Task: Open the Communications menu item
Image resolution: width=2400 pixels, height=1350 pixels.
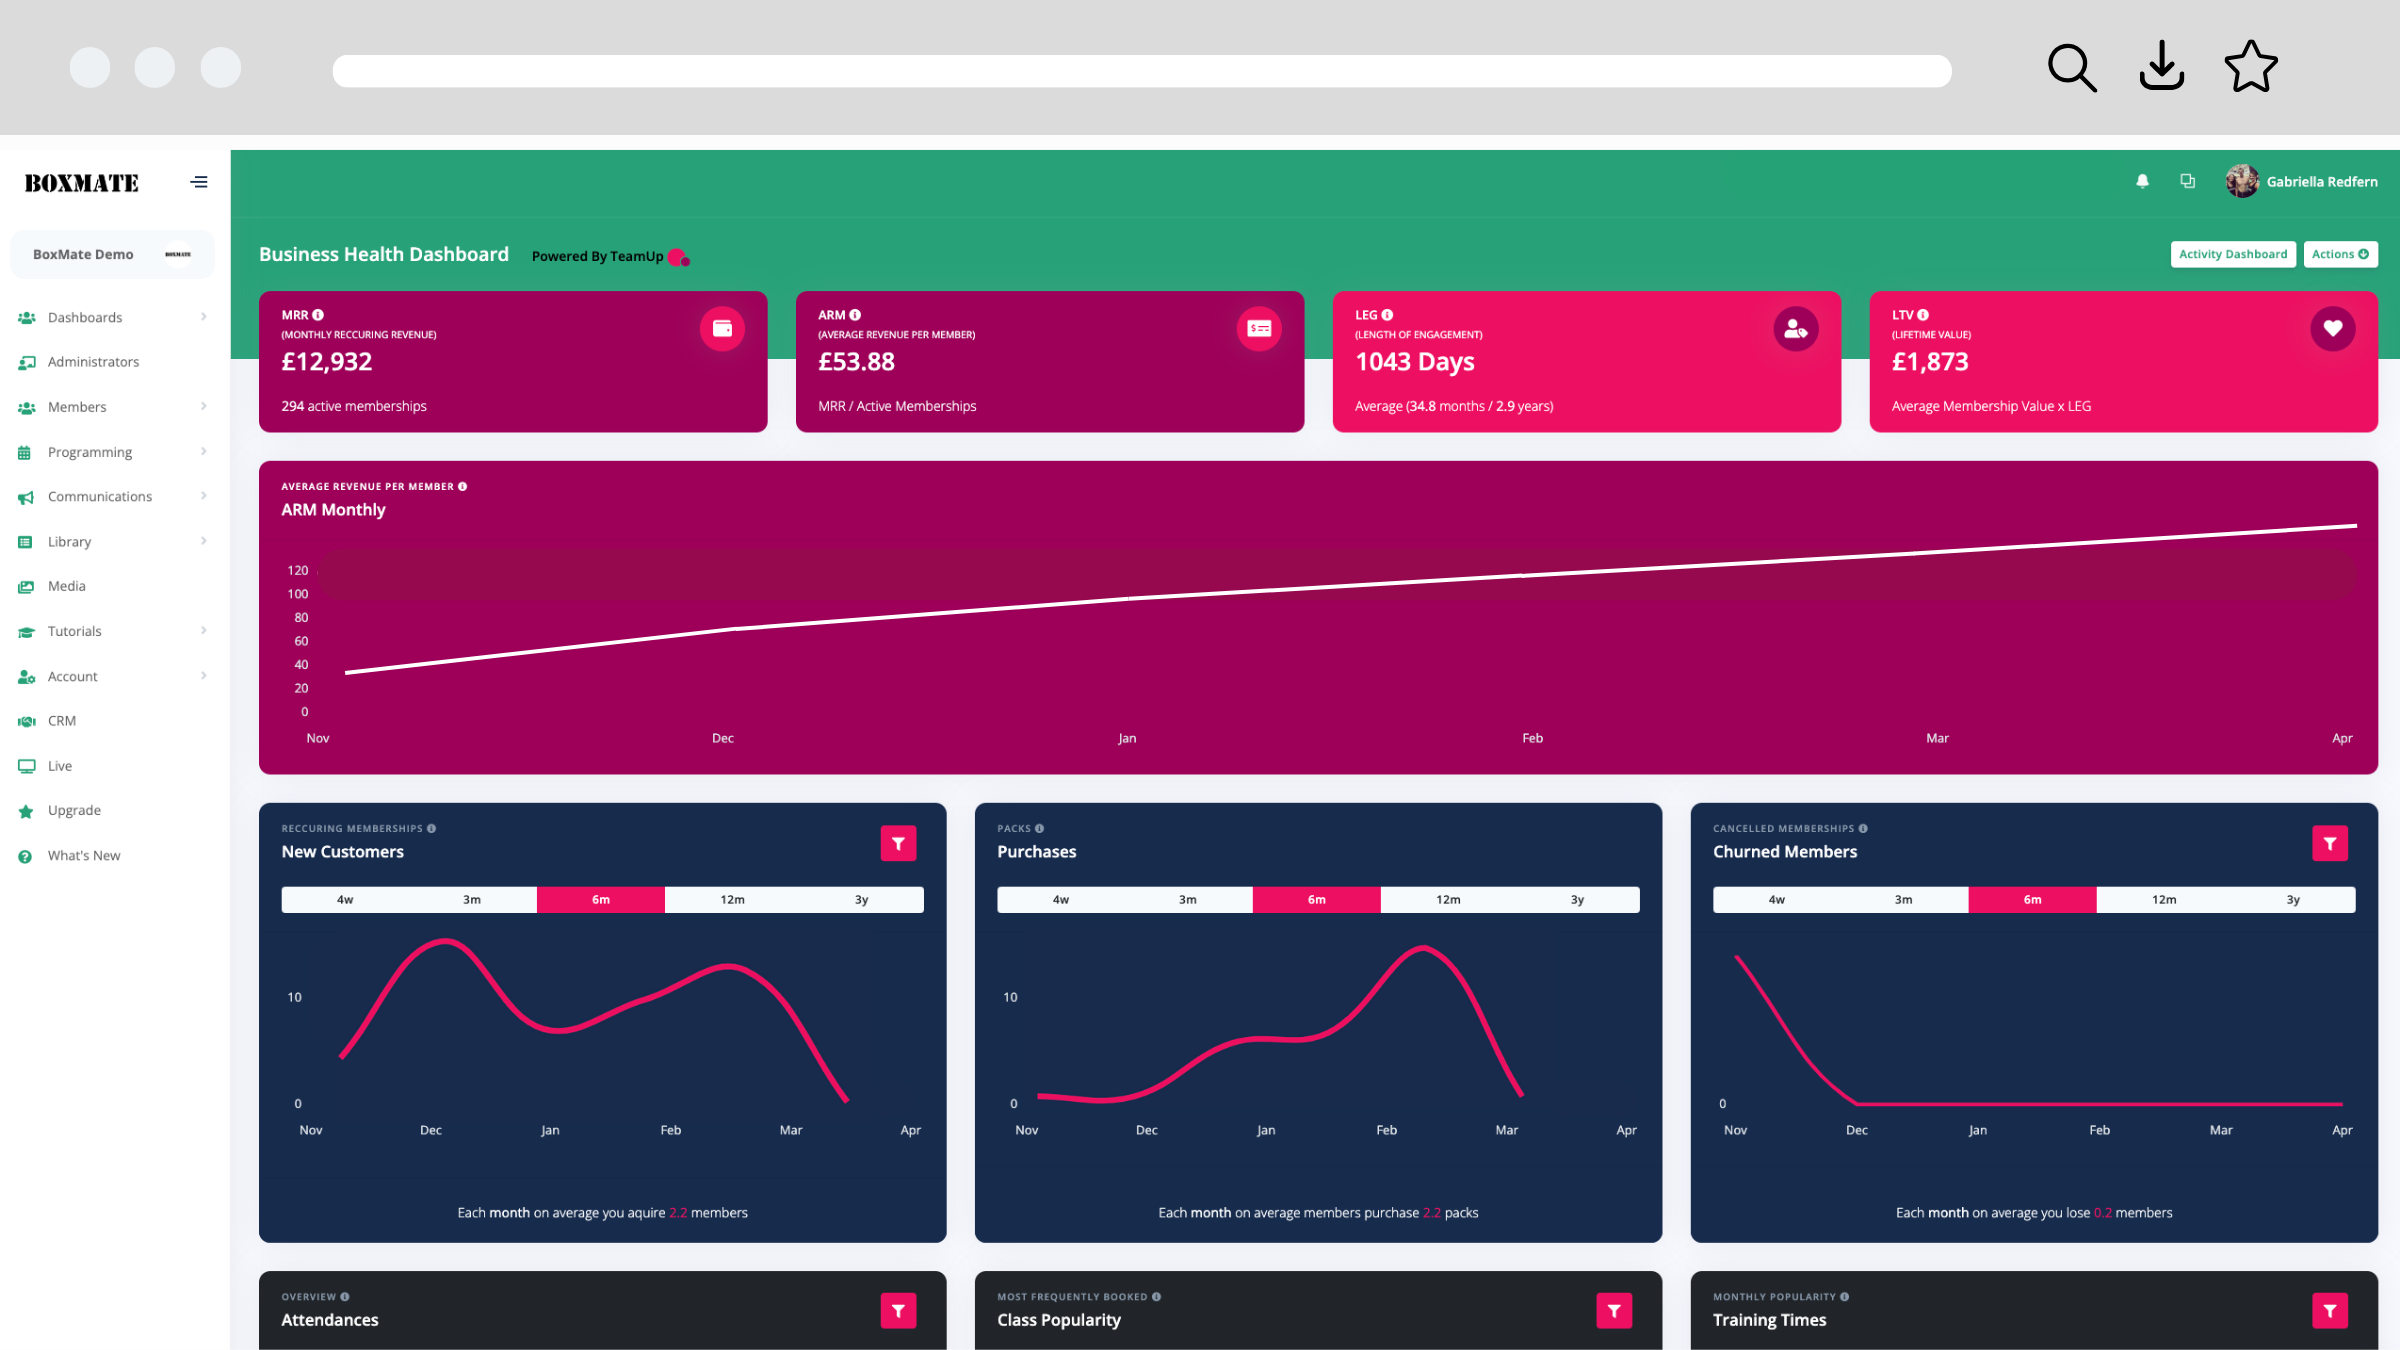Action: [100, 496]
